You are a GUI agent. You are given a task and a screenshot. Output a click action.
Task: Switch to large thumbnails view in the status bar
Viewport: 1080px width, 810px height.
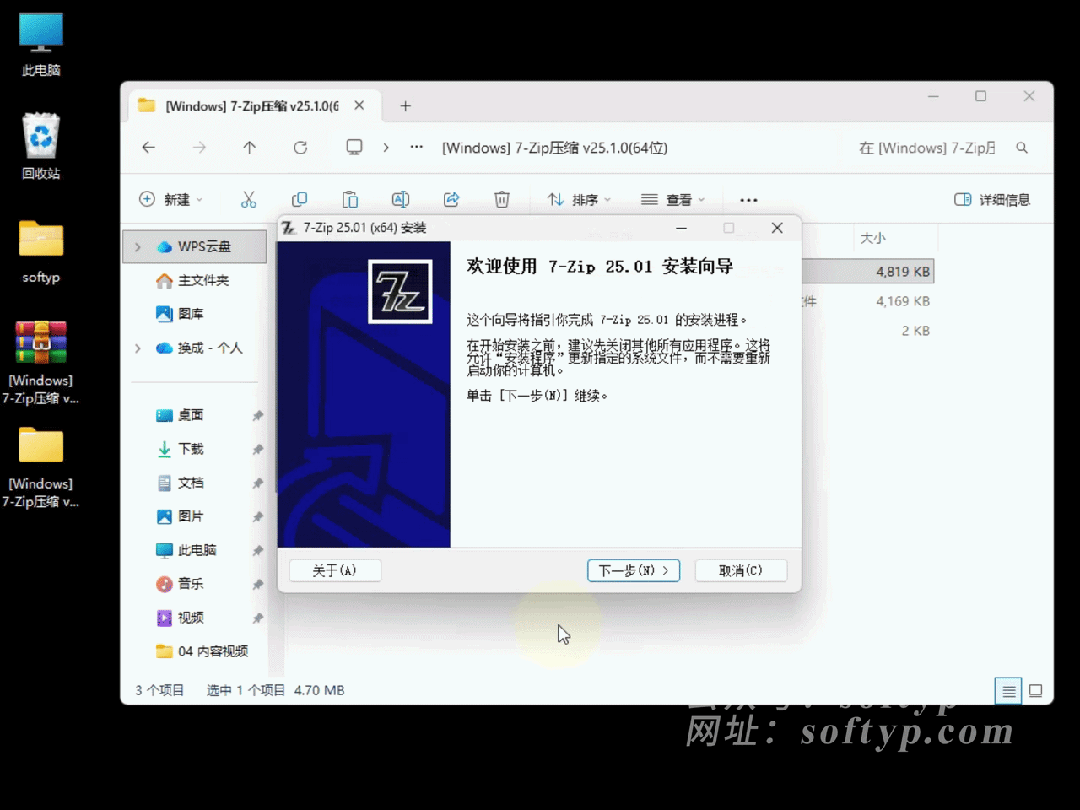pos(1035,691)
